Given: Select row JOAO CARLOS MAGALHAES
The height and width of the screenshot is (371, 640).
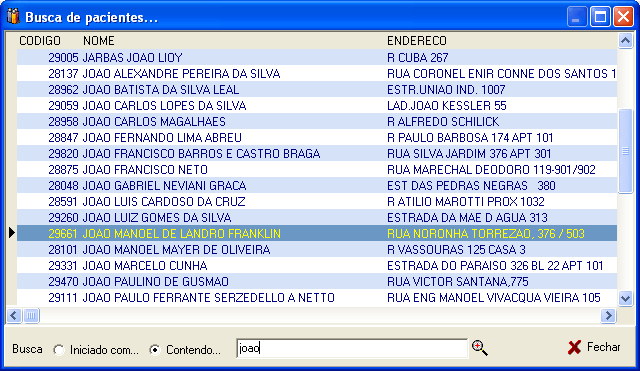Looking at the screenshot, I should click(x=317, y=122).
